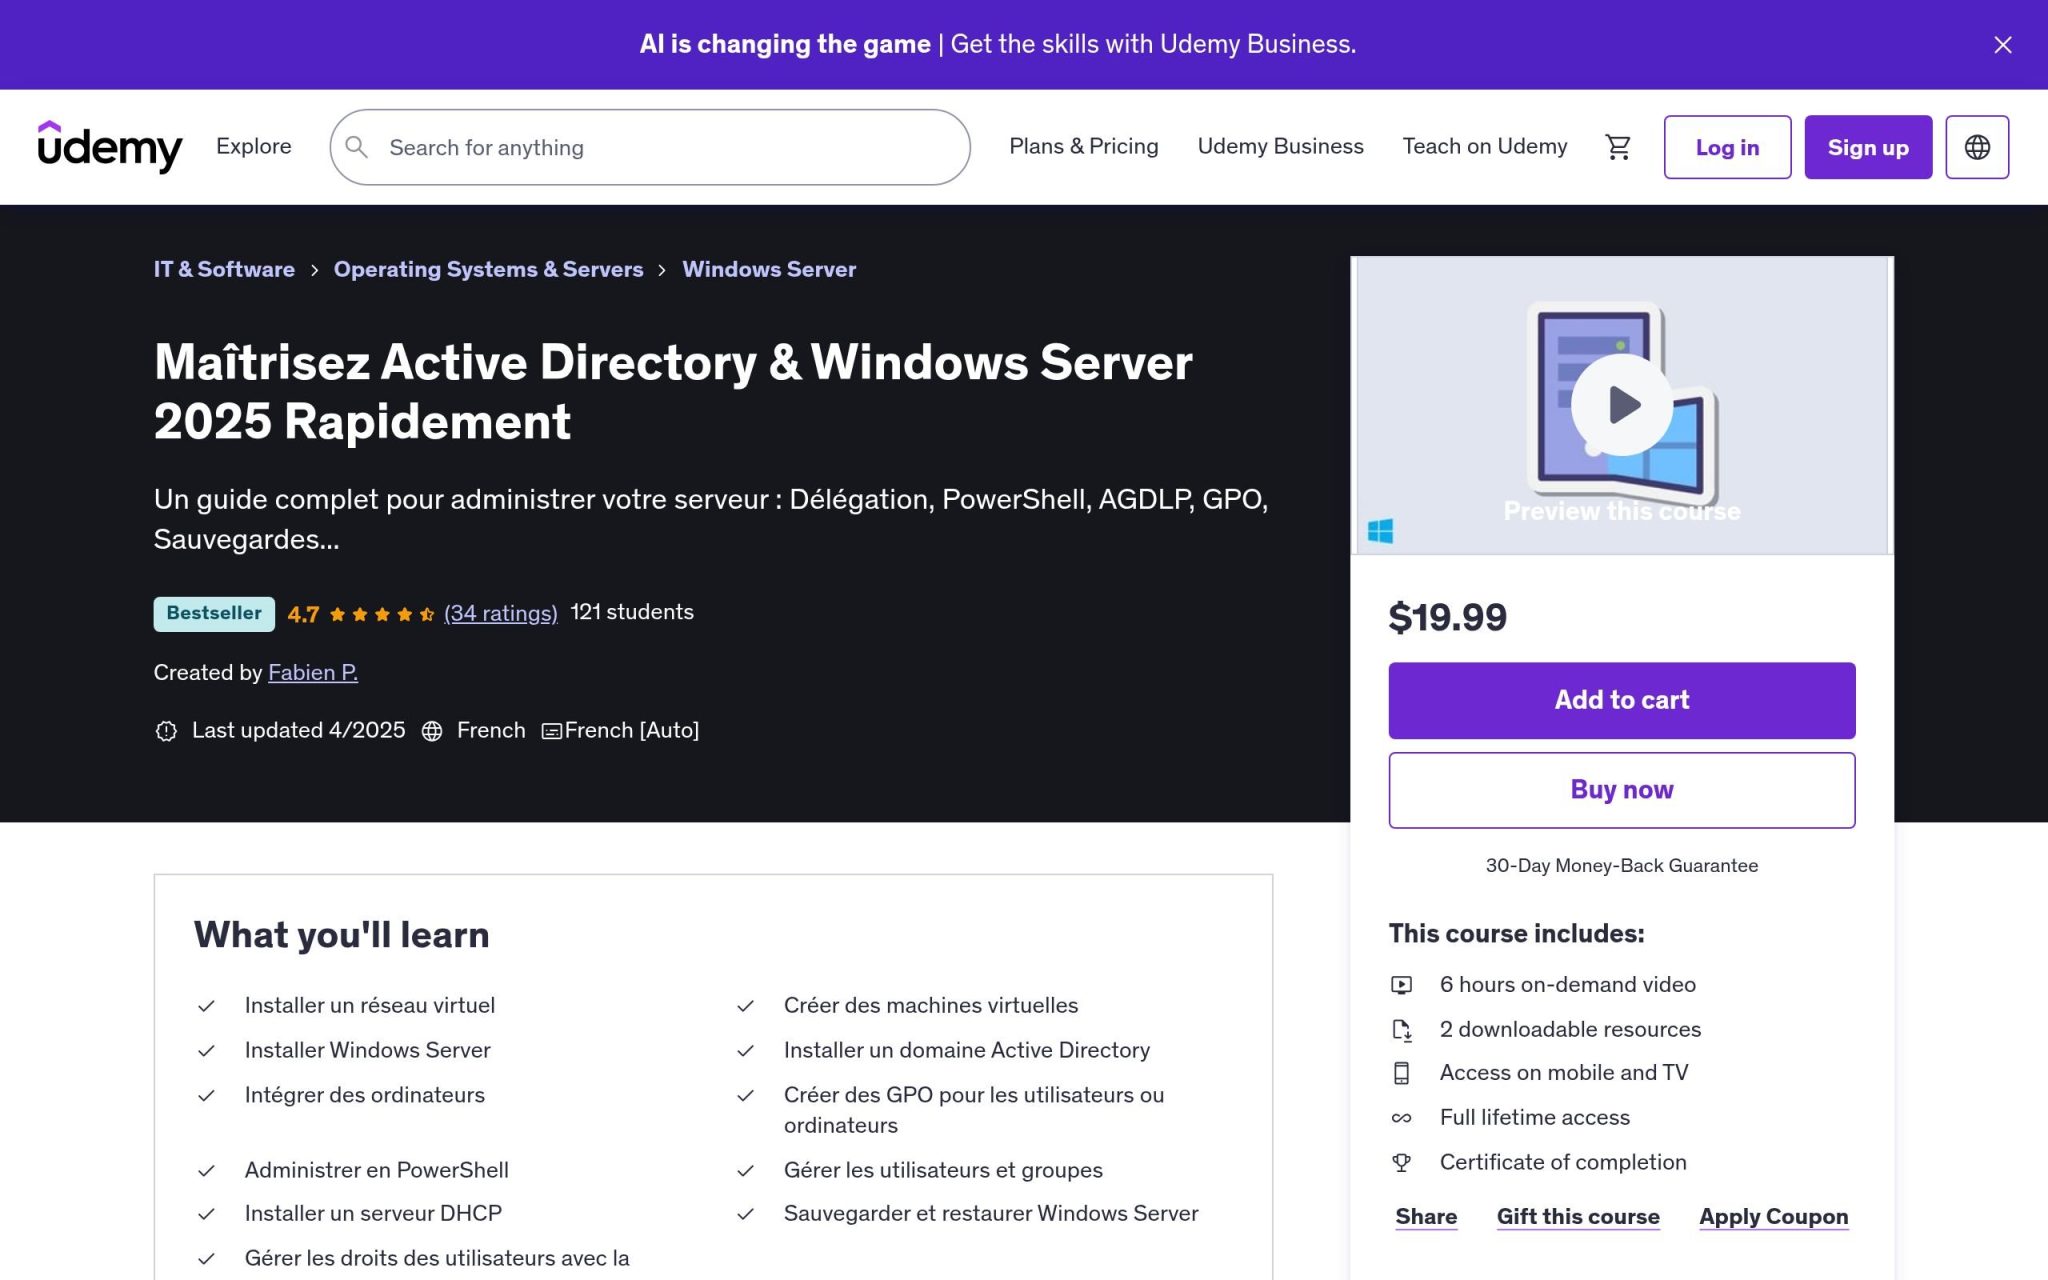Click the AI is changing the game banner text

[785, 44]
